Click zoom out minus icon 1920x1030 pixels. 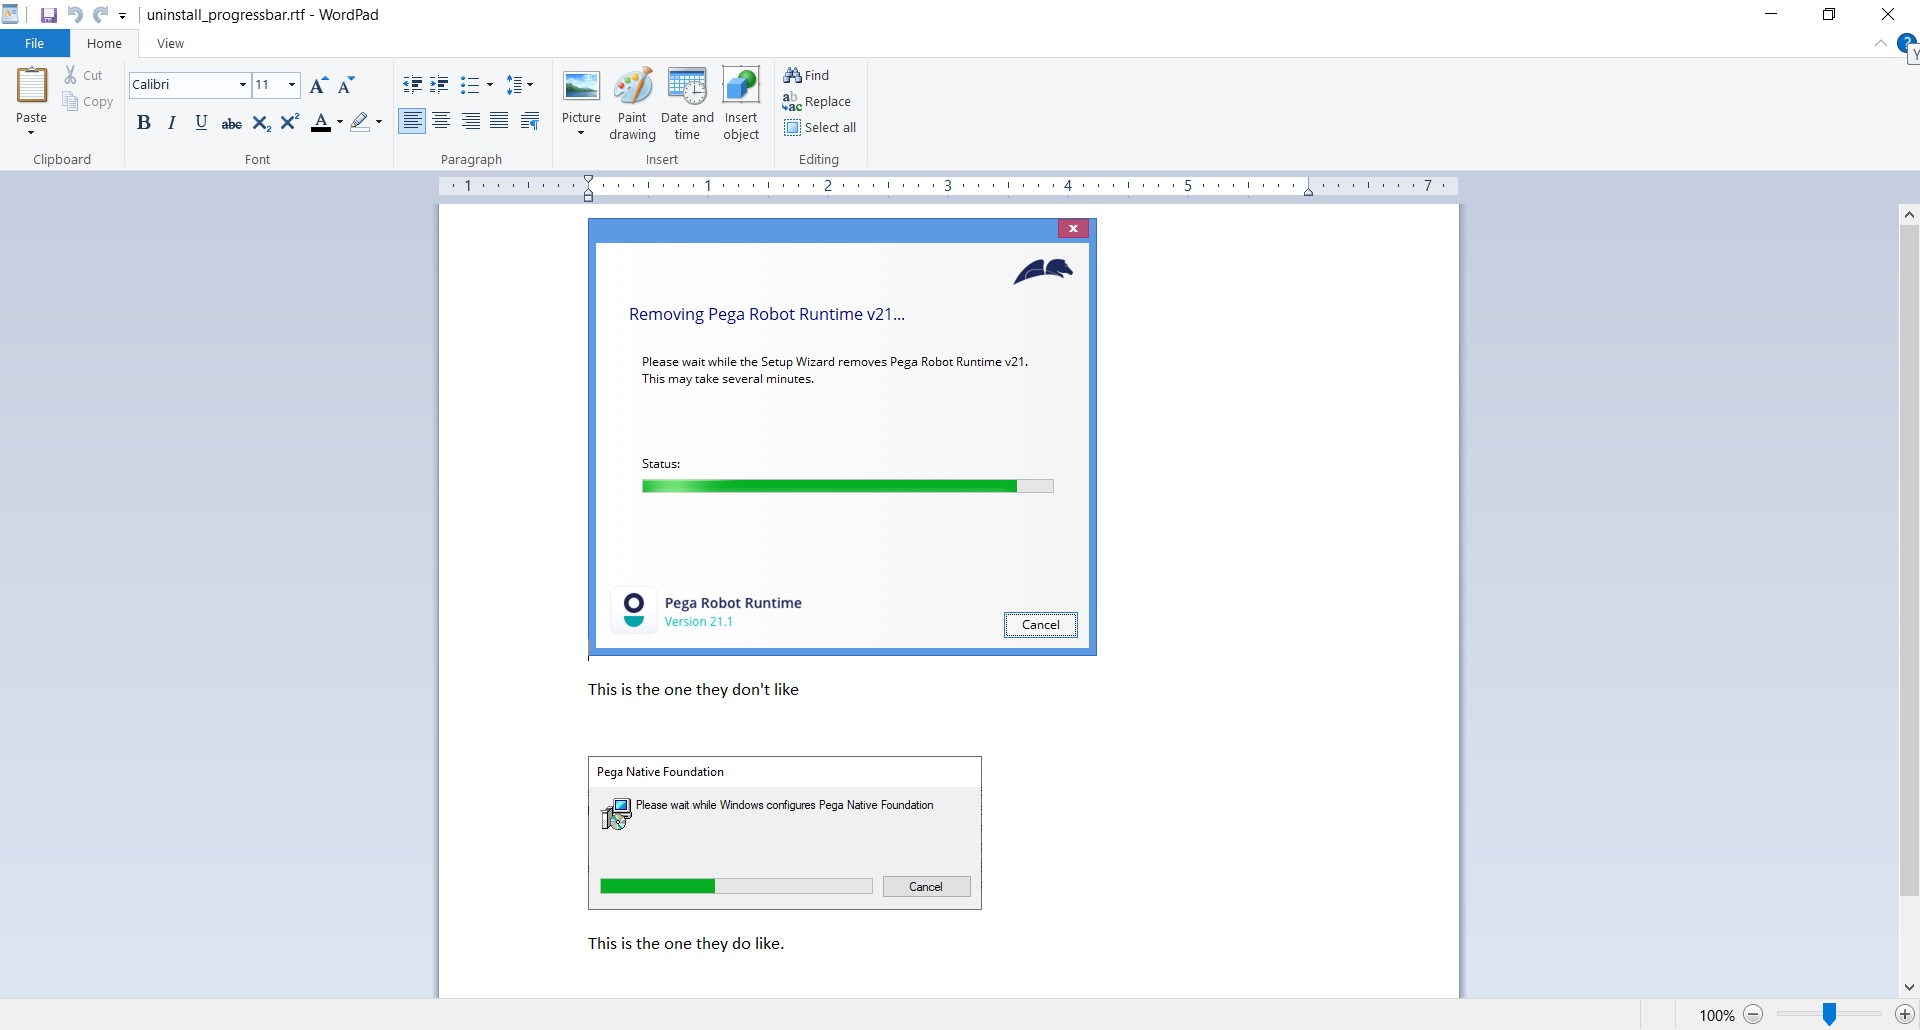1753,1015
